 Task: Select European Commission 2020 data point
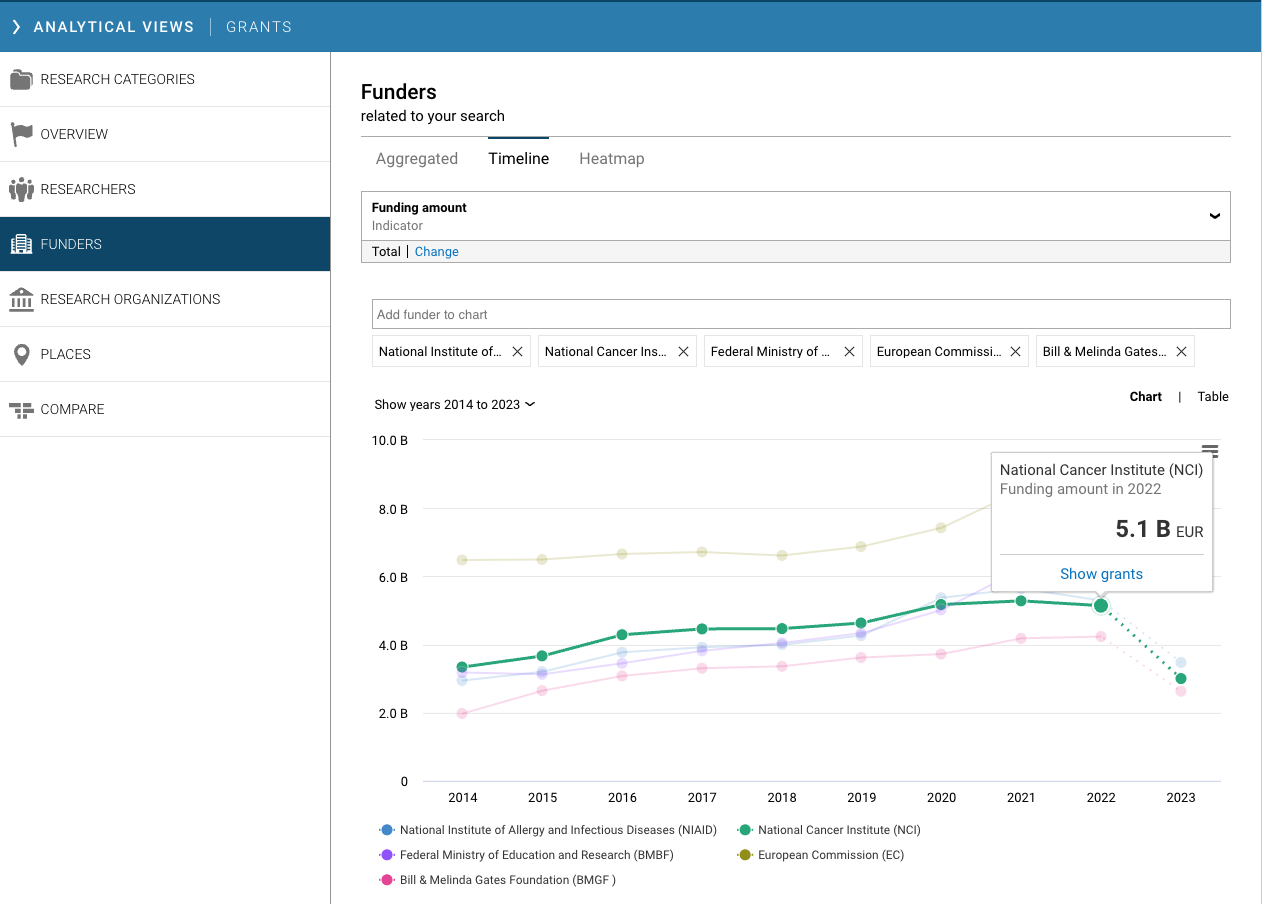[941, 528]
